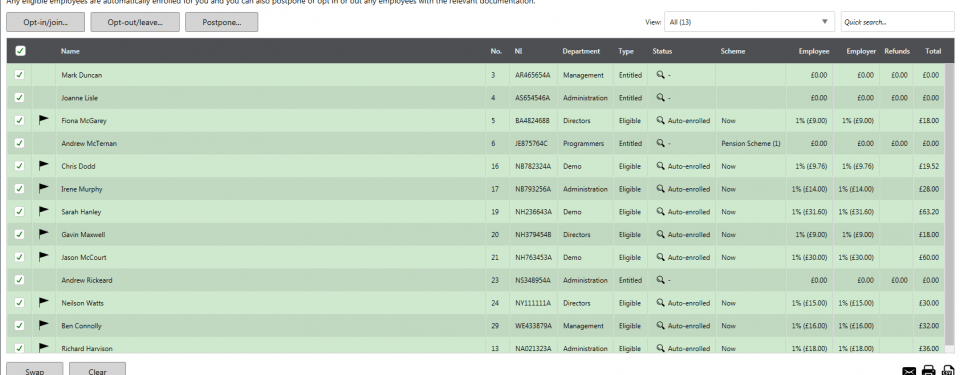Sort table by Department column header
The width and height of the screenshot is (960, 375).
point(581,51)
